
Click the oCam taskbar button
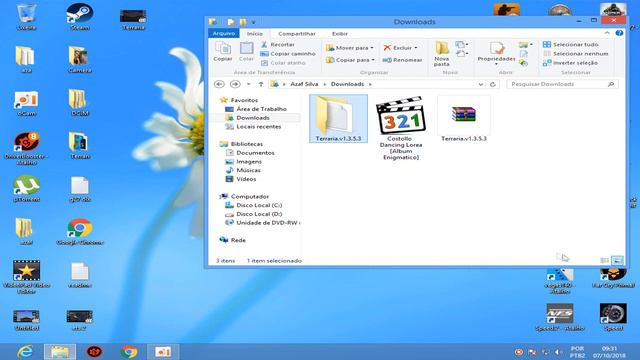(163, 351)
